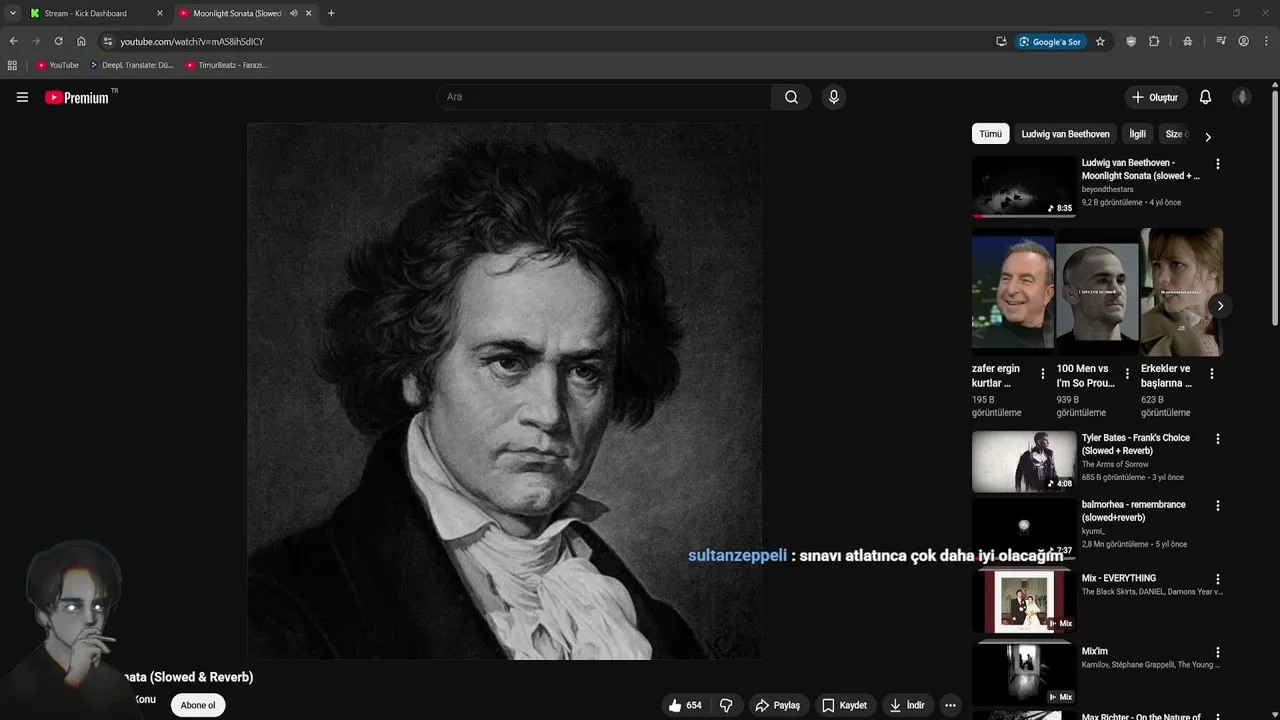This screenshot has height=720, width=1280.
Task: Open a new browser tab
Action: (331, 13)
